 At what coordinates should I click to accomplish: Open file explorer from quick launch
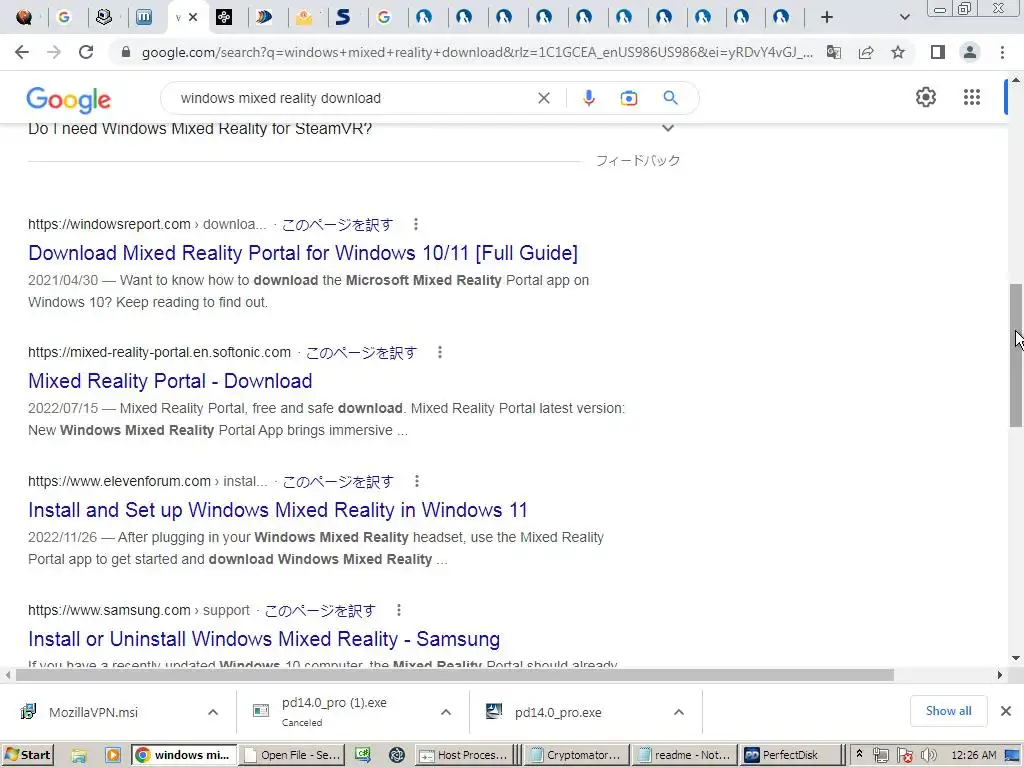[79, 756]
